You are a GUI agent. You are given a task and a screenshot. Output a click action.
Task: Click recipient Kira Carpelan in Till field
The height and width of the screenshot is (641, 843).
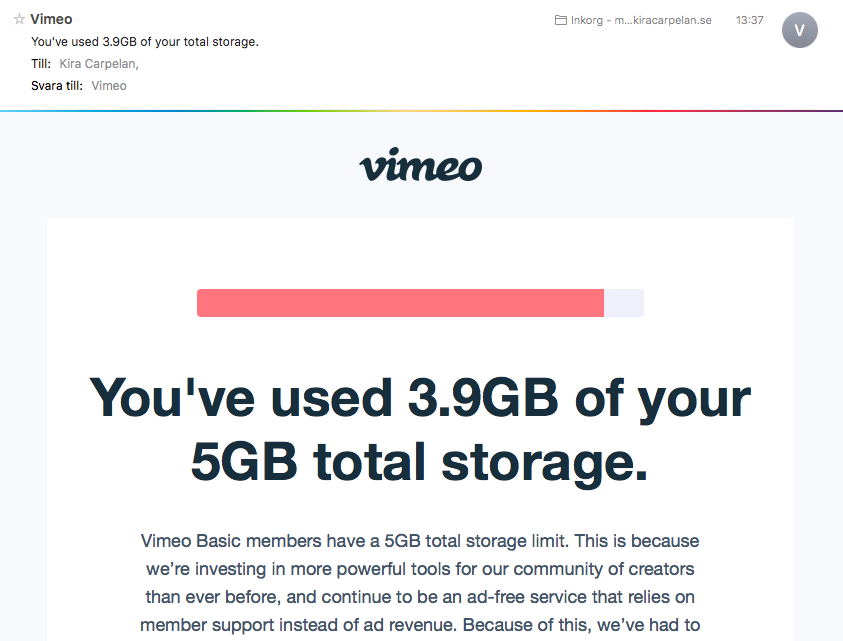pos(99,64)
